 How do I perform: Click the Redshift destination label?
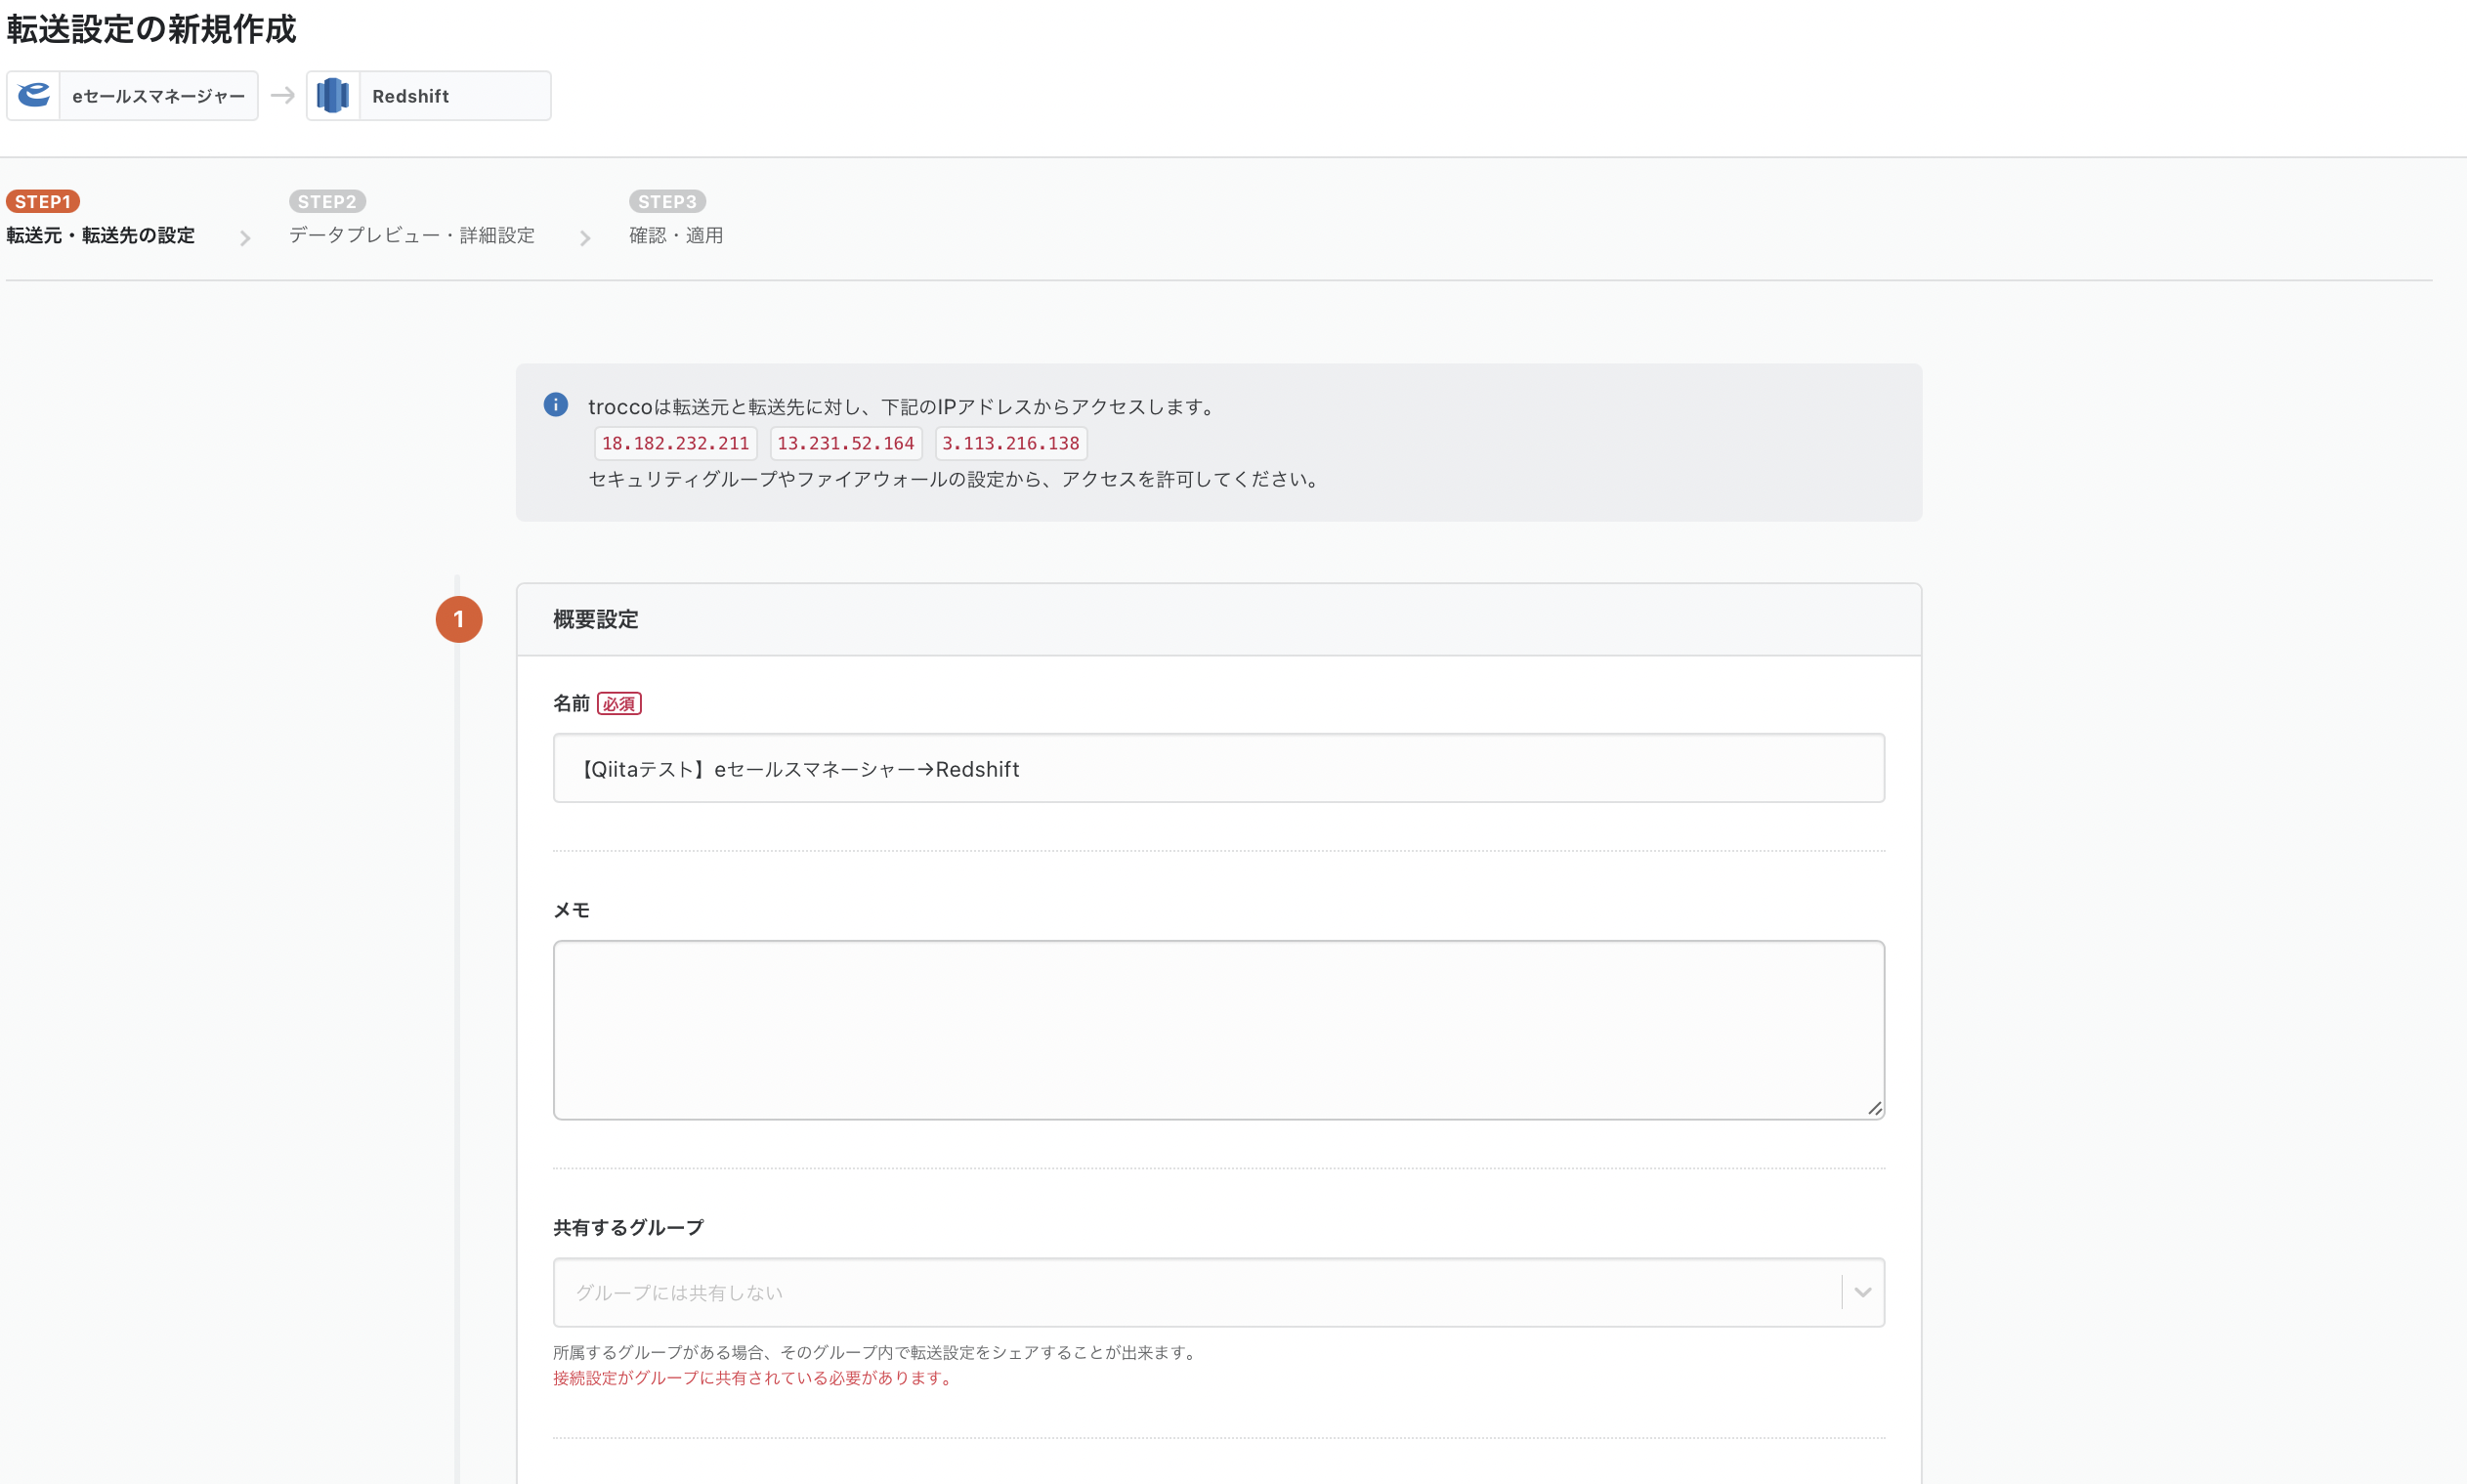tap(410, 96)
